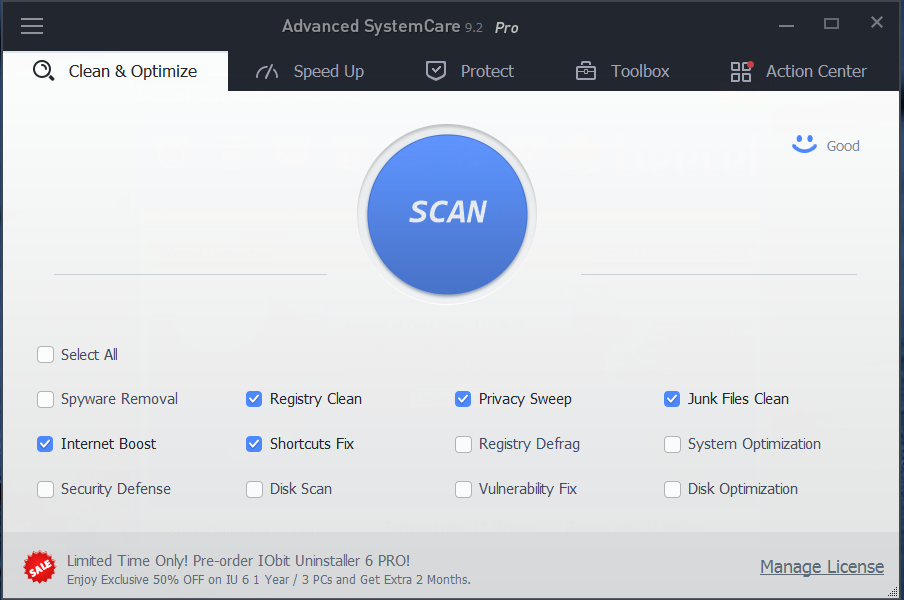This screenshot has height=600, width=904.
Task: Enable Spyware Removal checkbox
Action: point(46,399)
